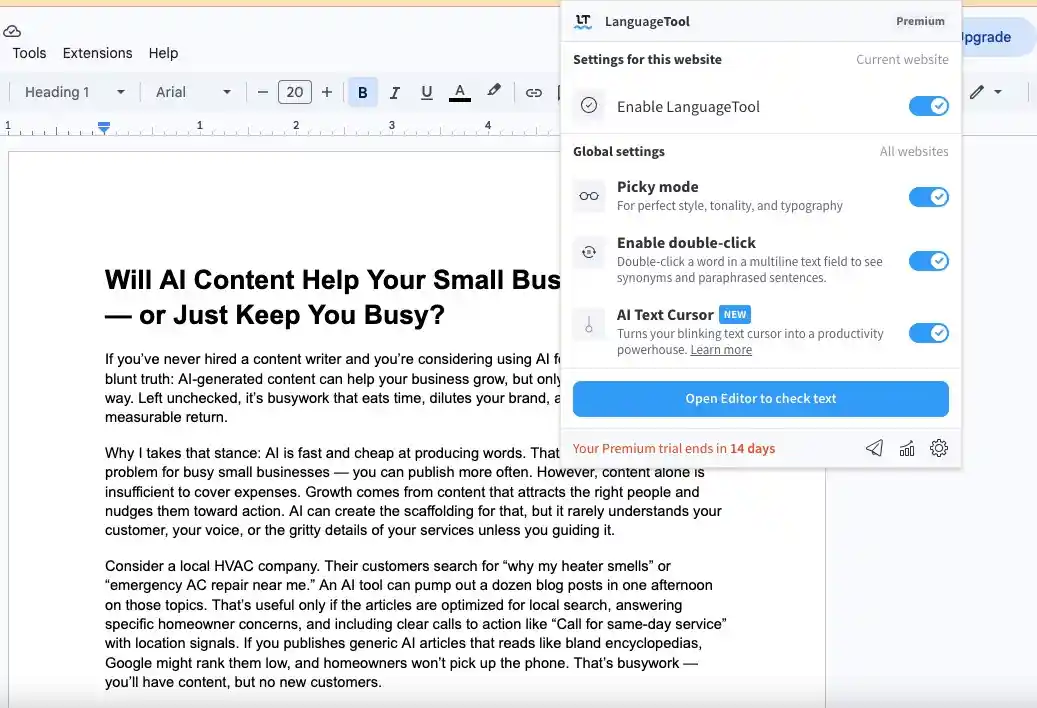Open the LanguageTool statistics chart icon
Viewport: 1037px width, 708px height.
(x=907, y=448)
